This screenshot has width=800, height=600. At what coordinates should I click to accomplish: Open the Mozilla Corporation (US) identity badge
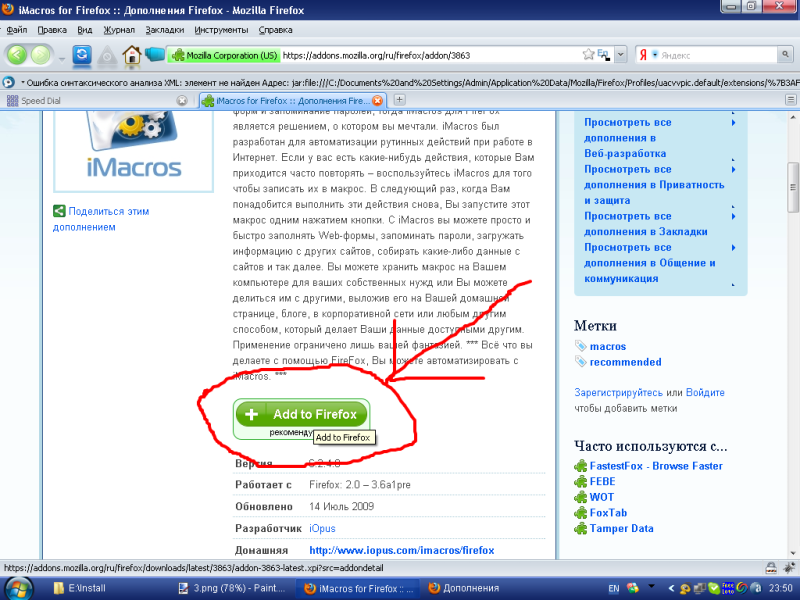[224, 55]
